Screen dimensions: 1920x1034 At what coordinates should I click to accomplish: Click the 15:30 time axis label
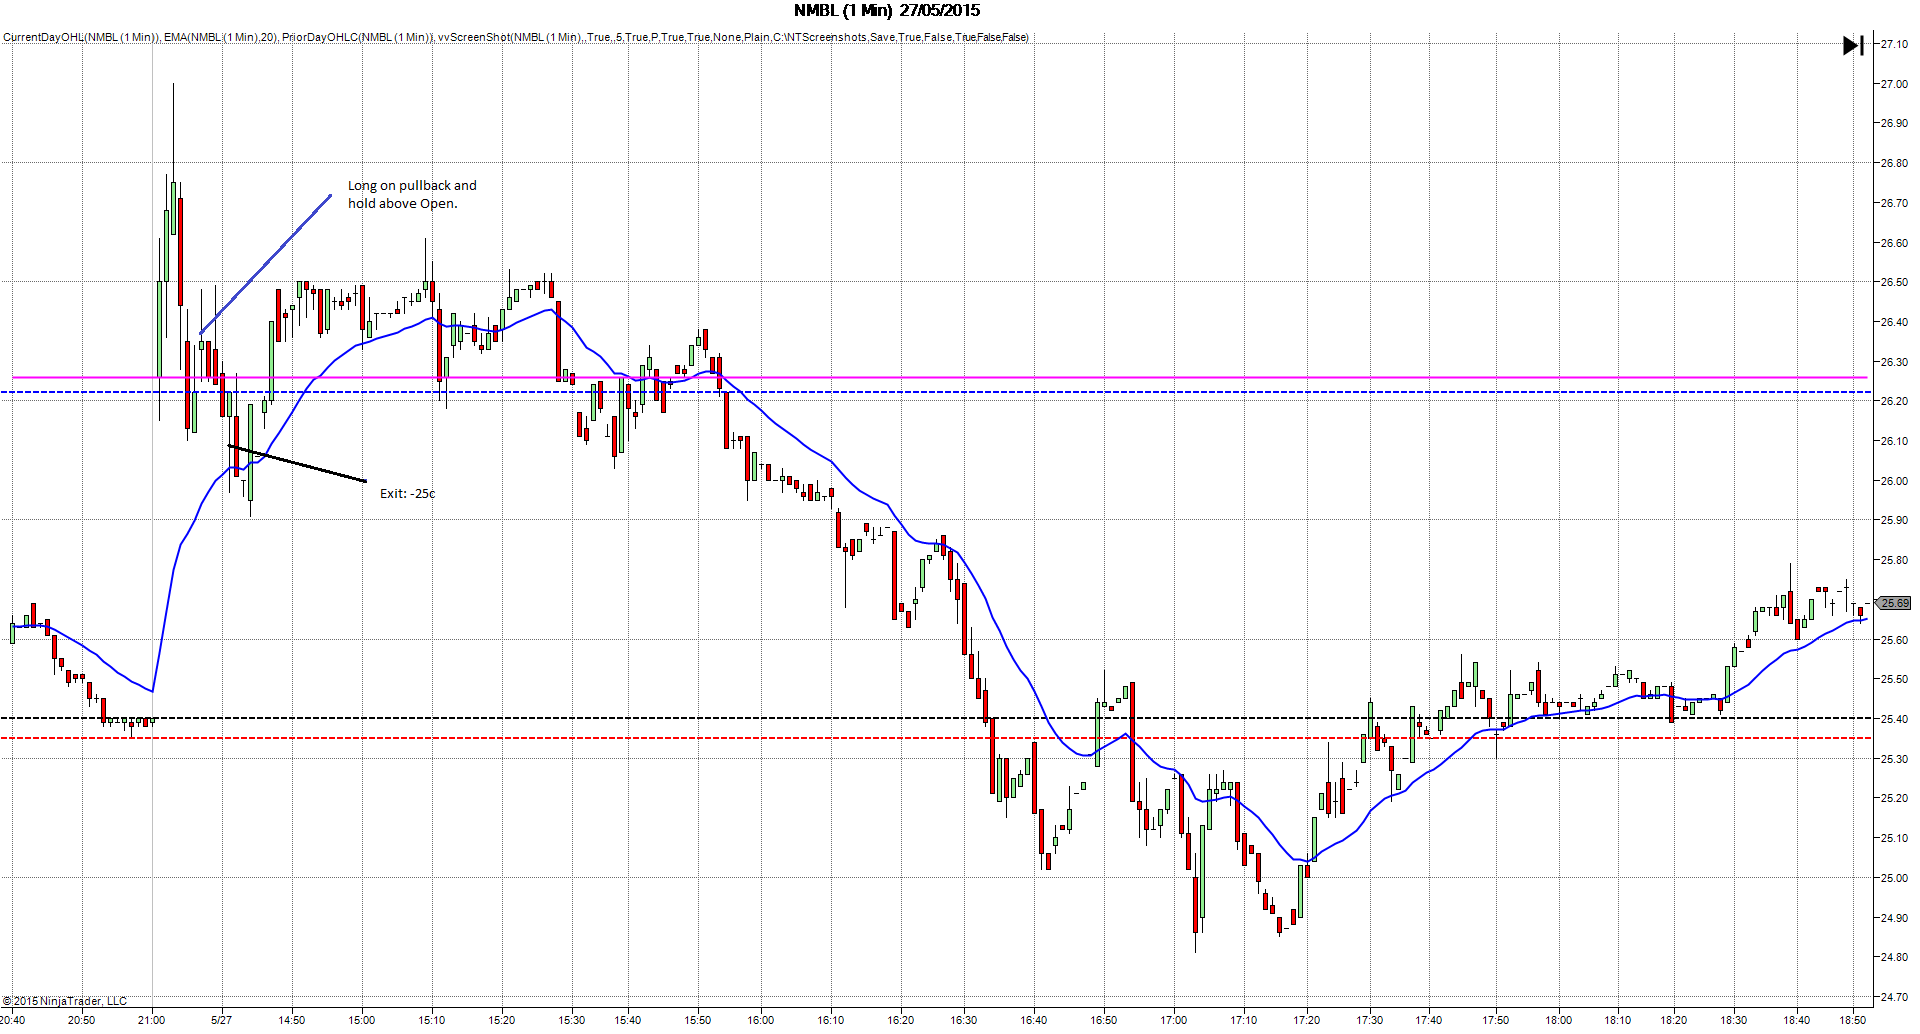click(x=572, y=1020)
